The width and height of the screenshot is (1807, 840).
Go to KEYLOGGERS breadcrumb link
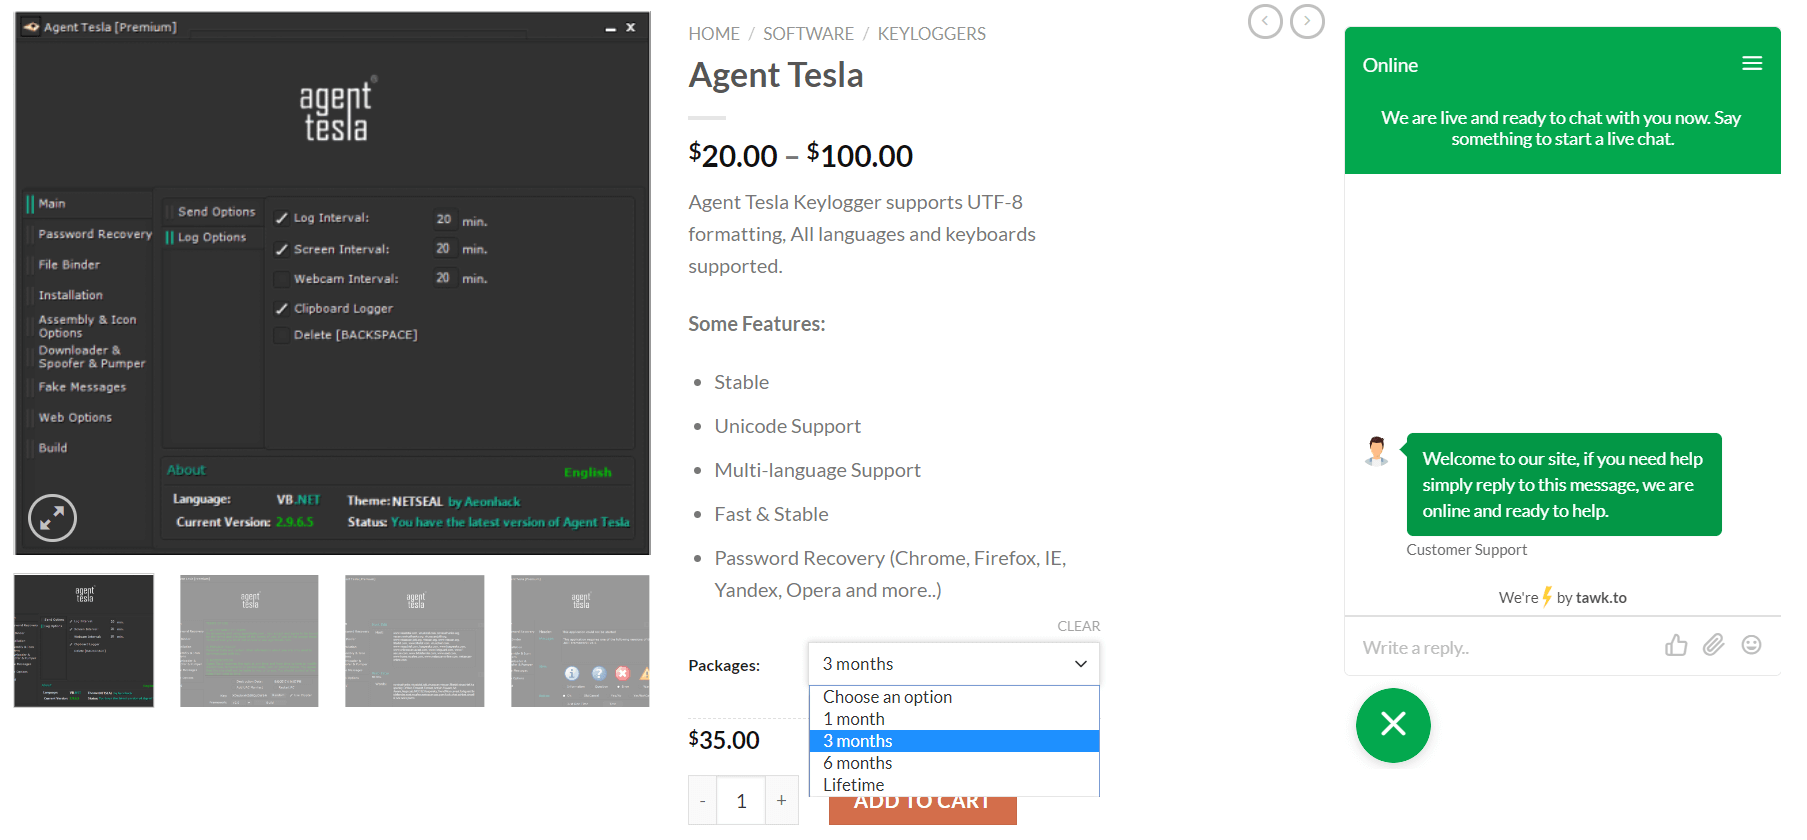click(932, 34)
